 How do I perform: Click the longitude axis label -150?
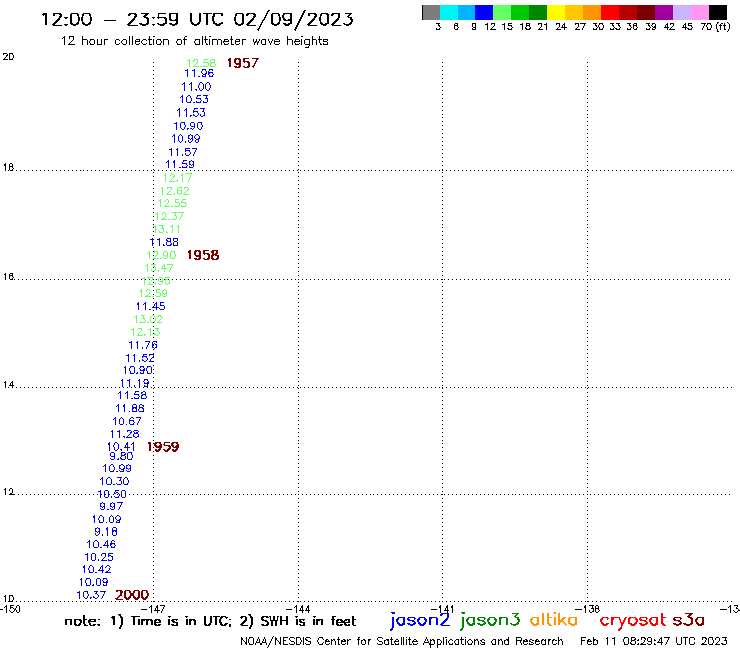[x=10, y=609]
